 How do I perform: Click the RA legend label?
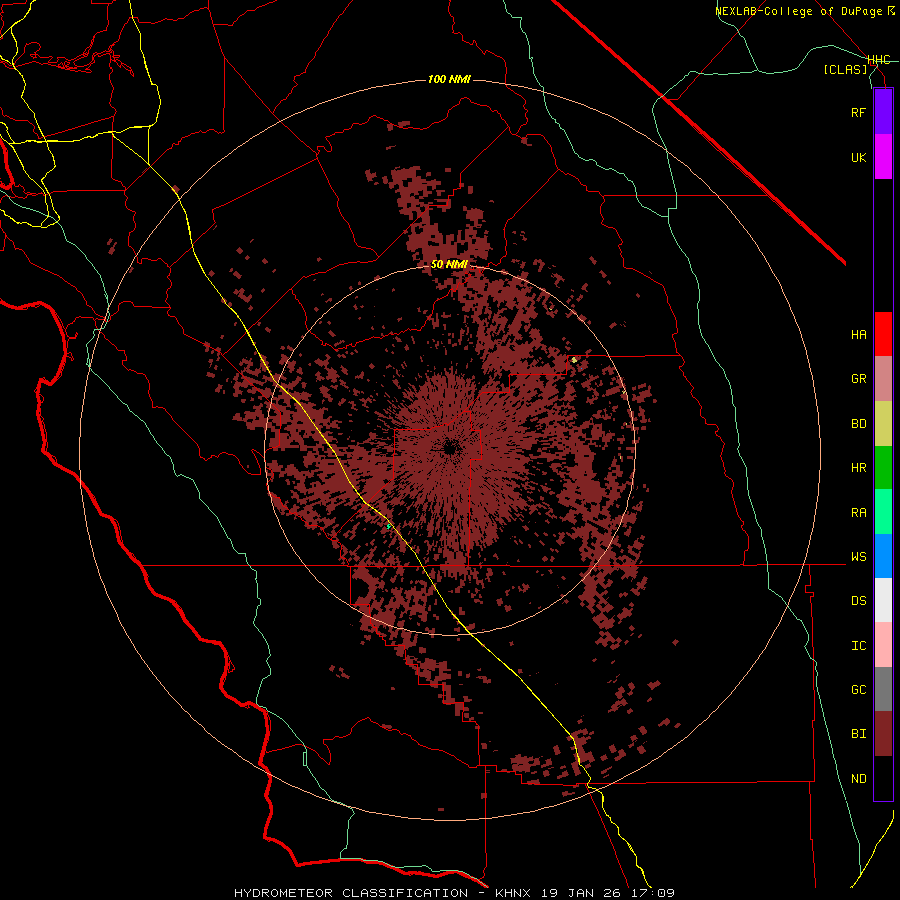tap(858, 512)
